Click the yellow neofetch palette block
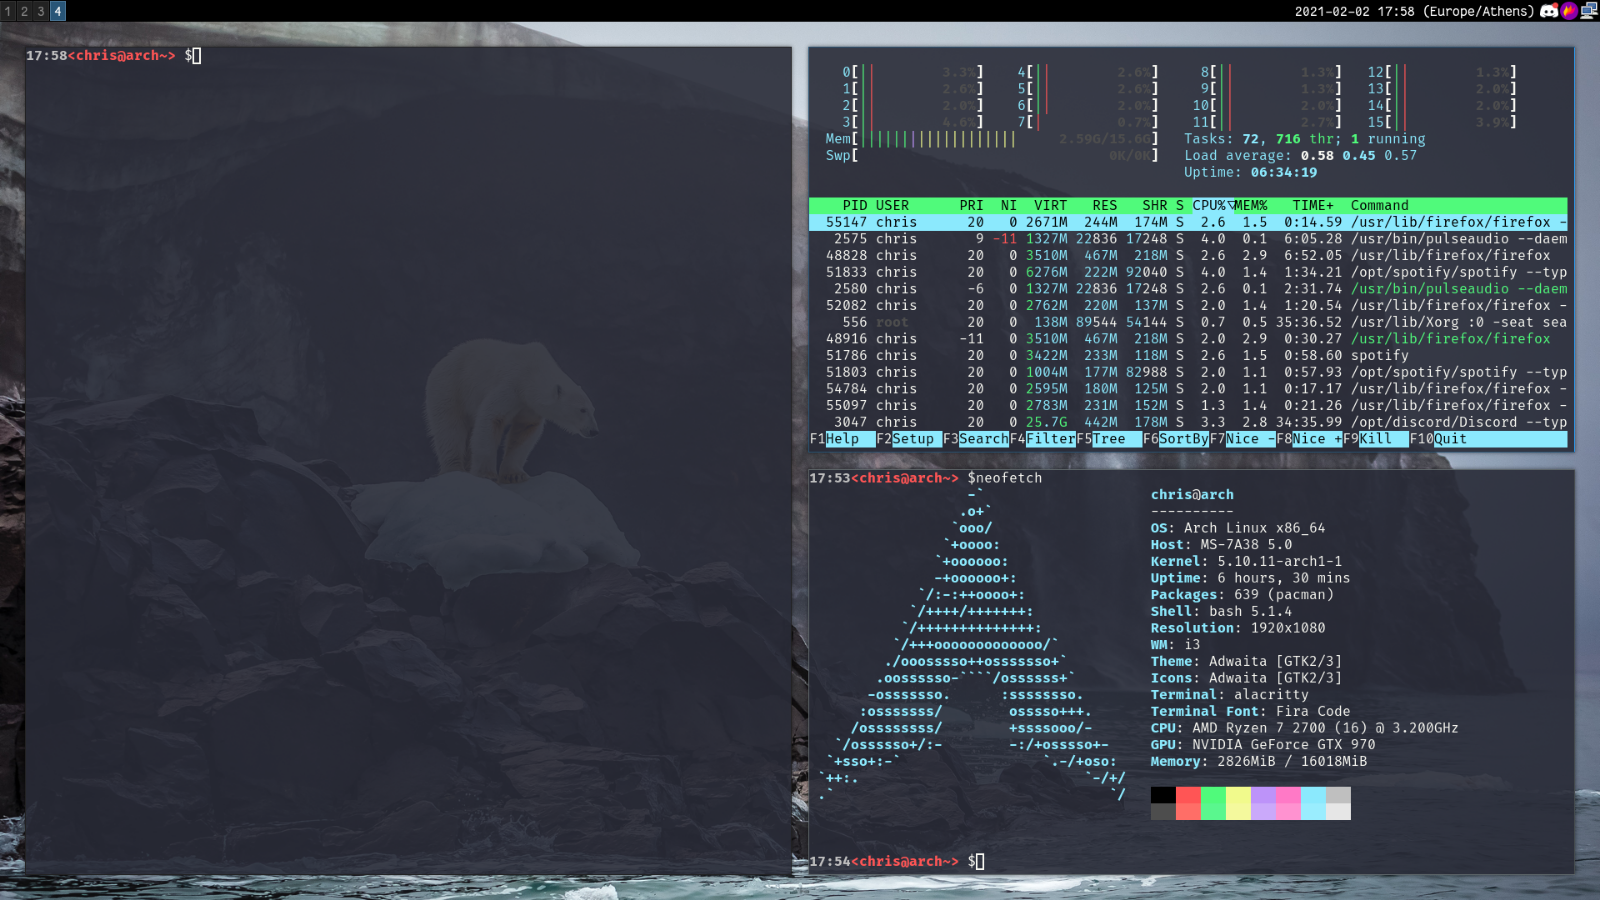This screenshot has width=1600, height=900. click(1238, 803)
